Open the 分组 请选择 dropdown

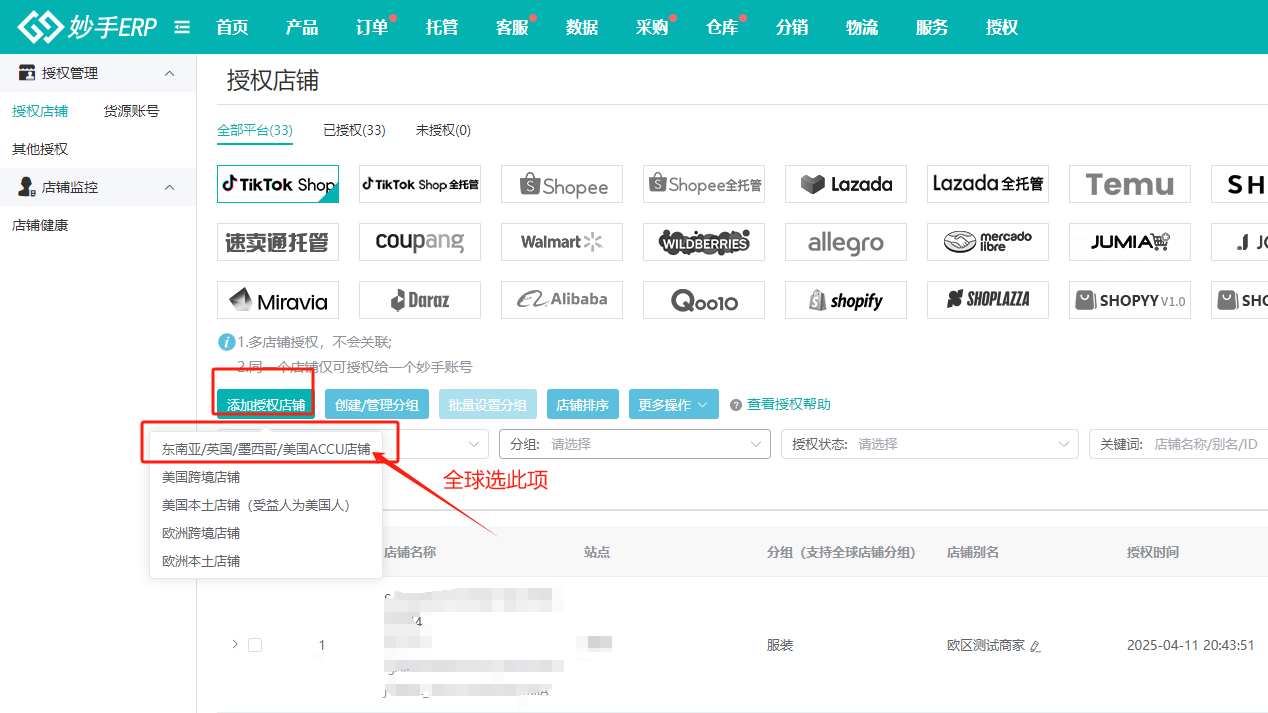coord(635,444)
